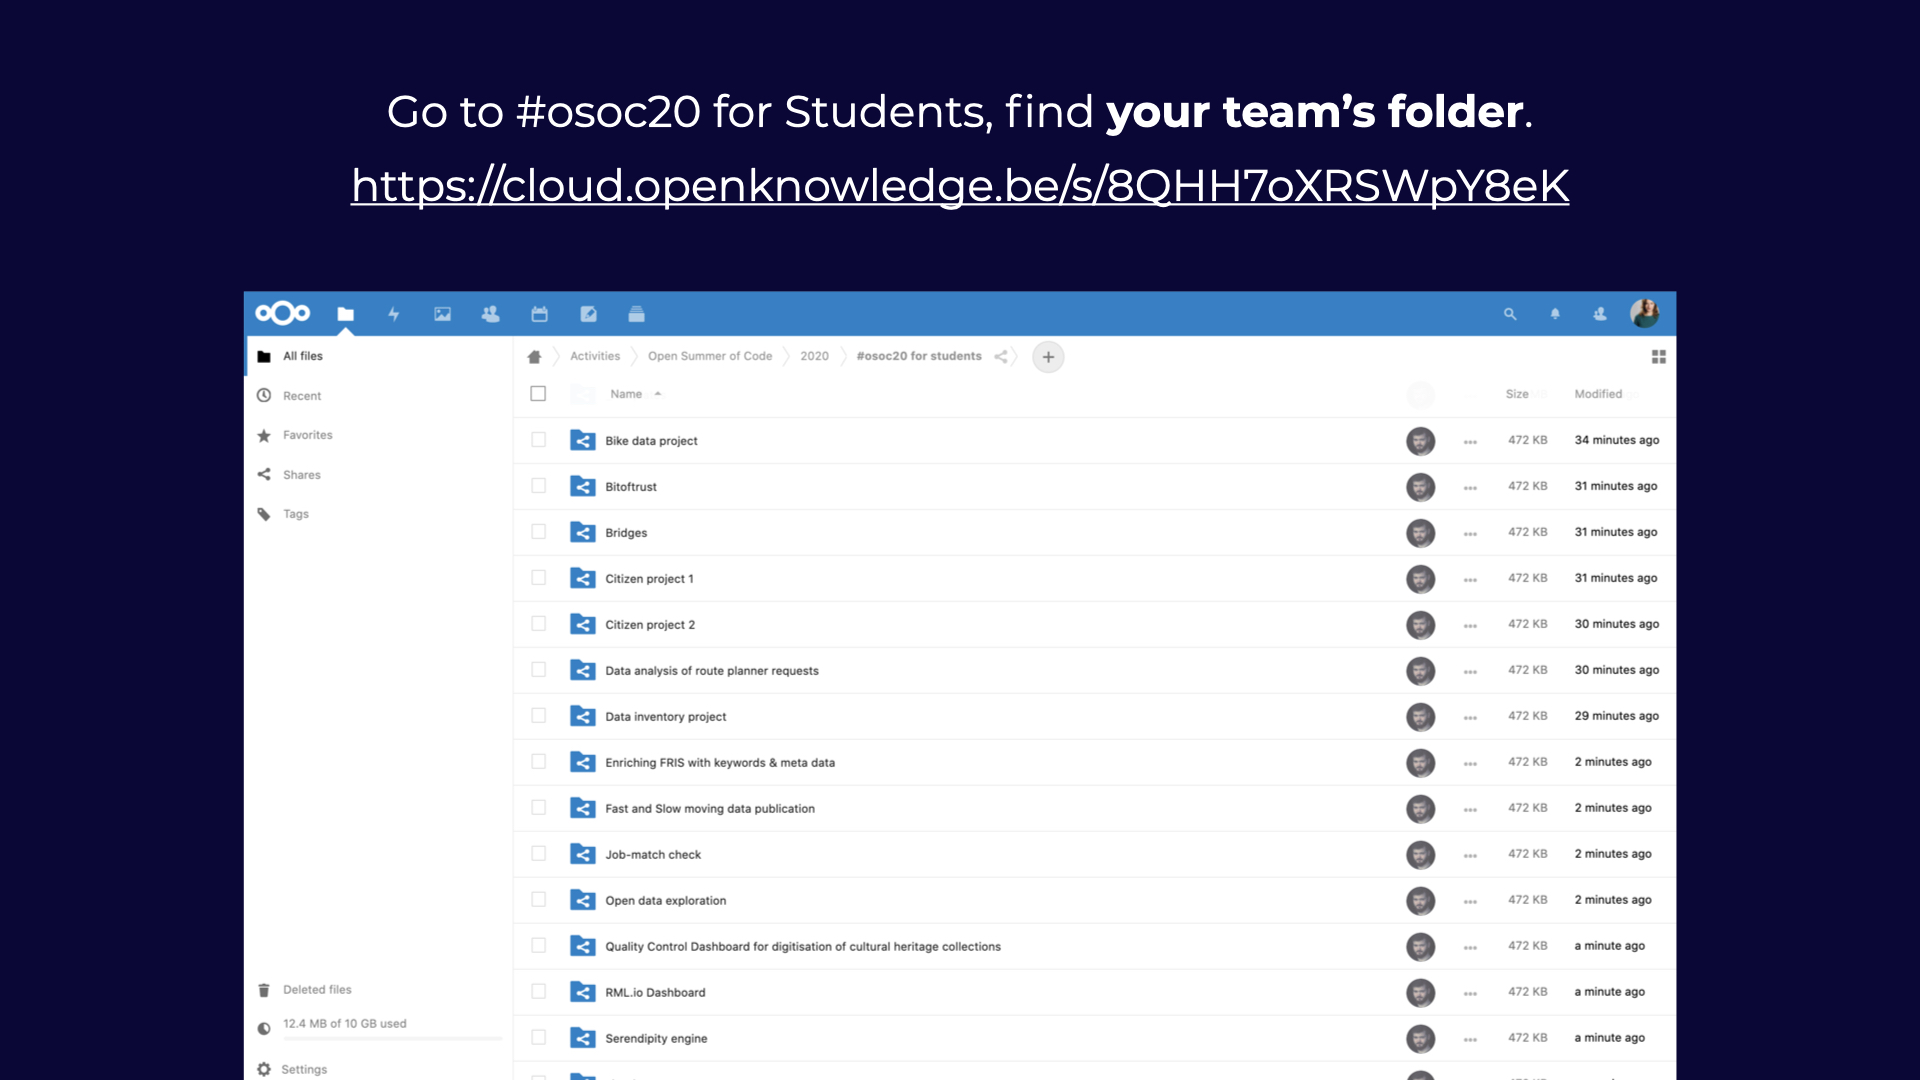
Task: Check the Data inventory project checkbox
Action: pos(538,716)
